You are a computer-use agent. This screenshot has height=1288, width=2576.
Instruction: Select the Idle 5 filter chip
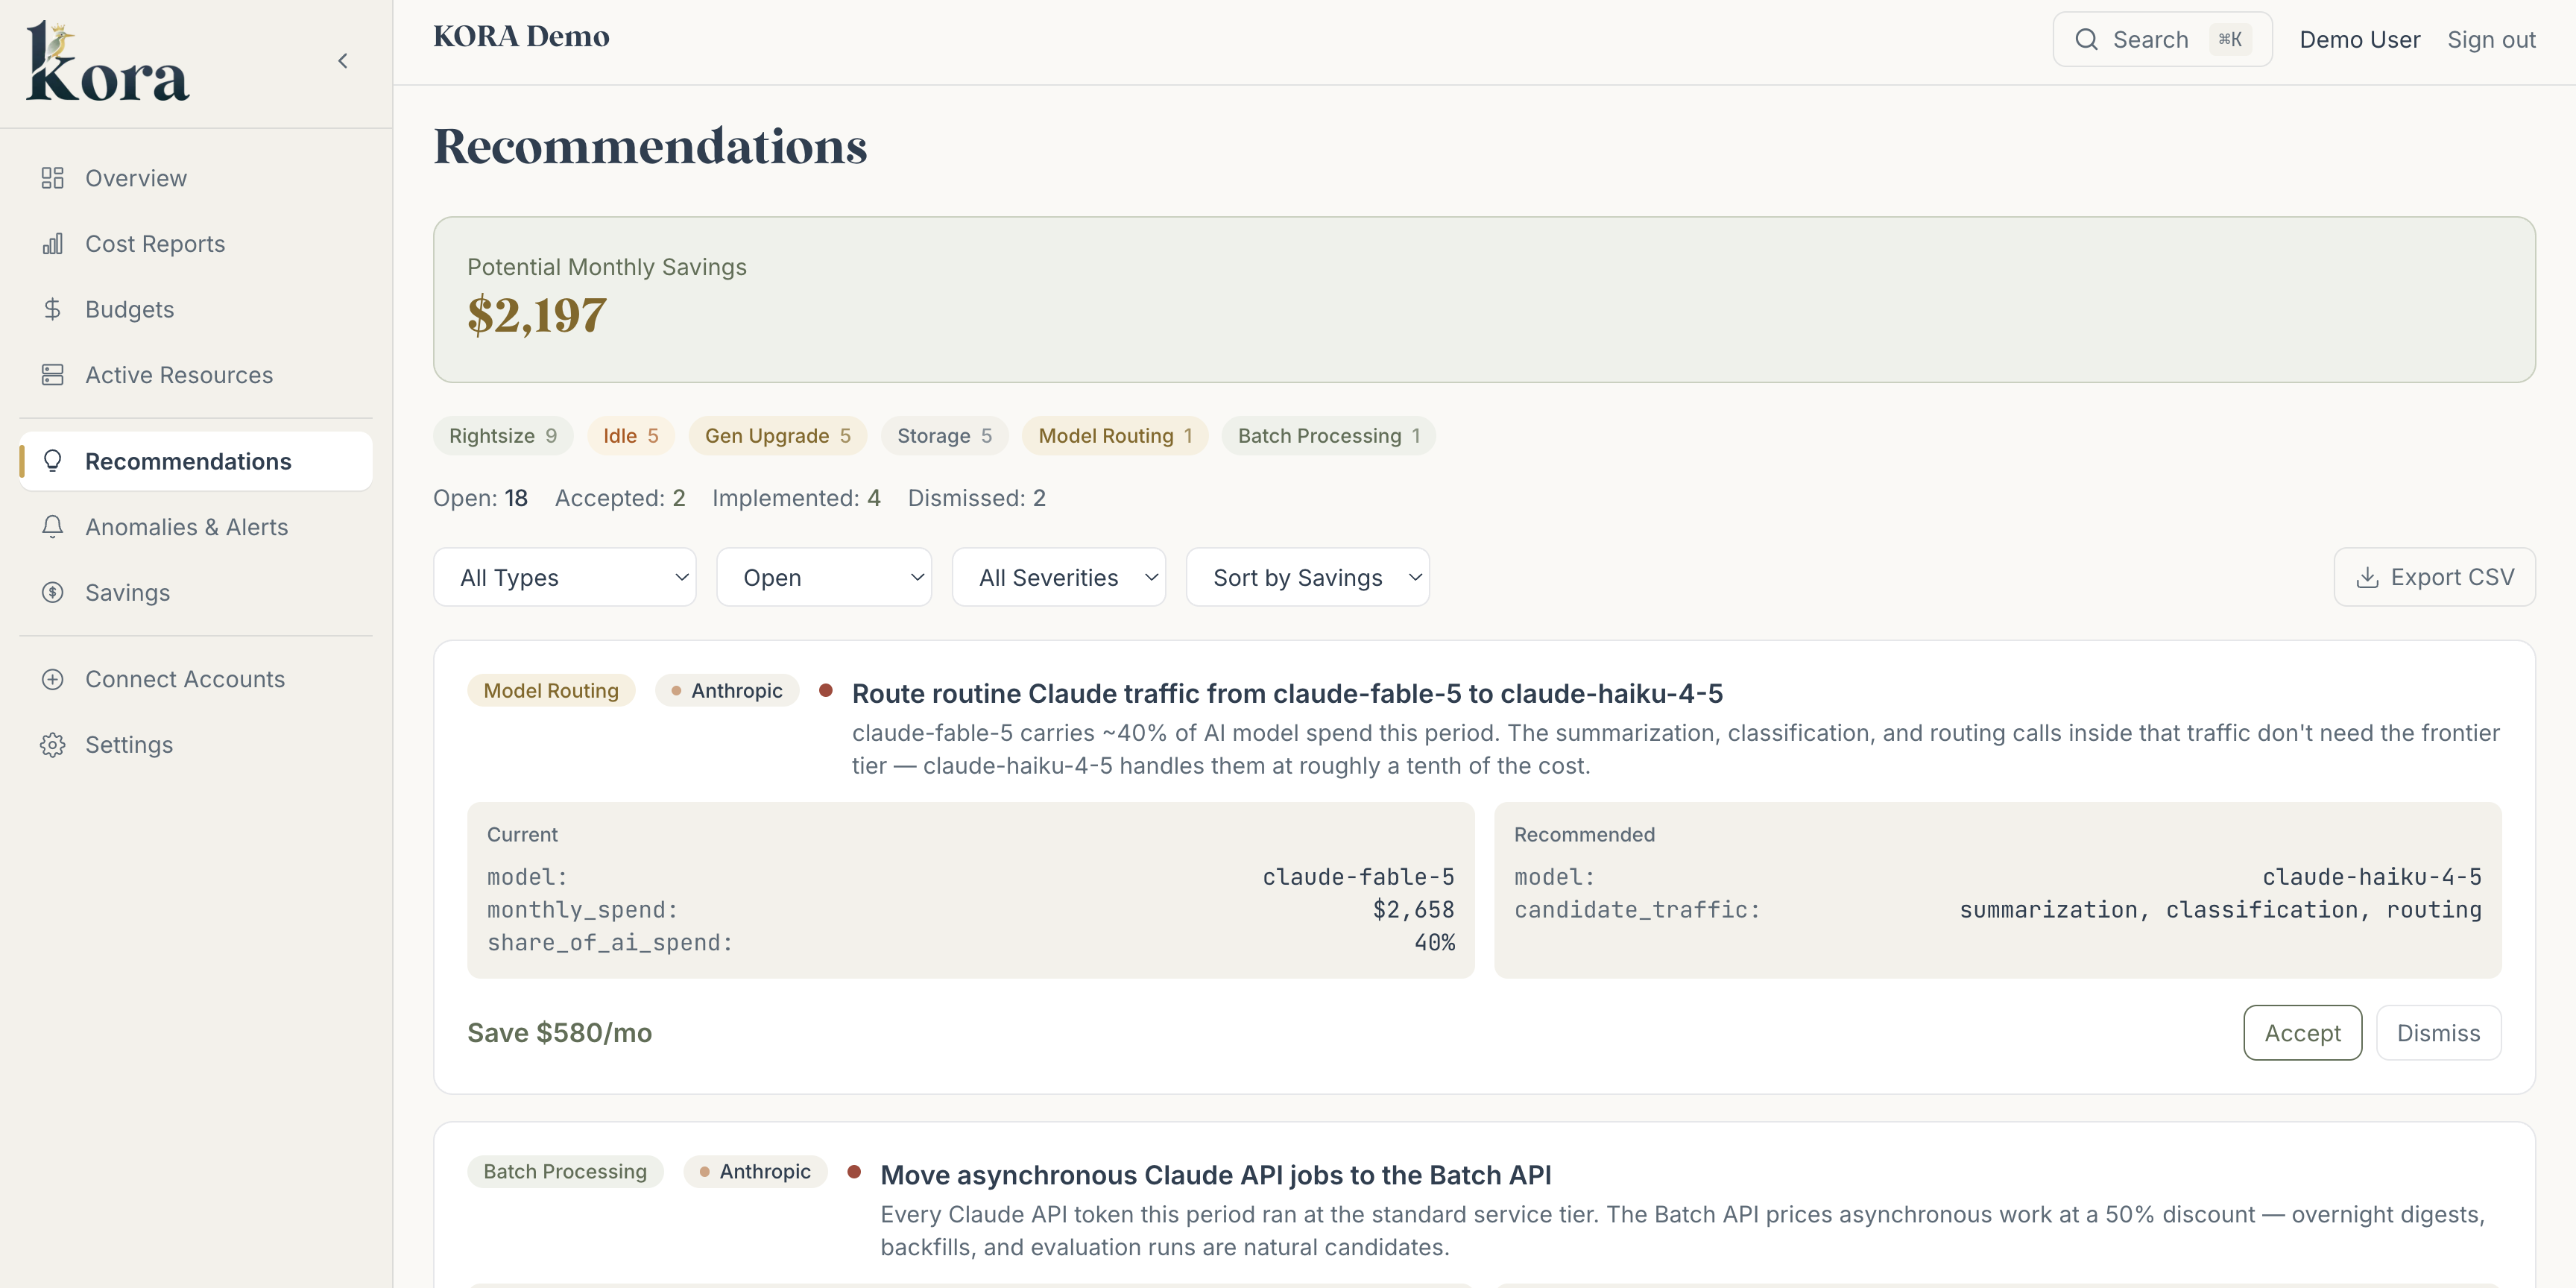631,436
